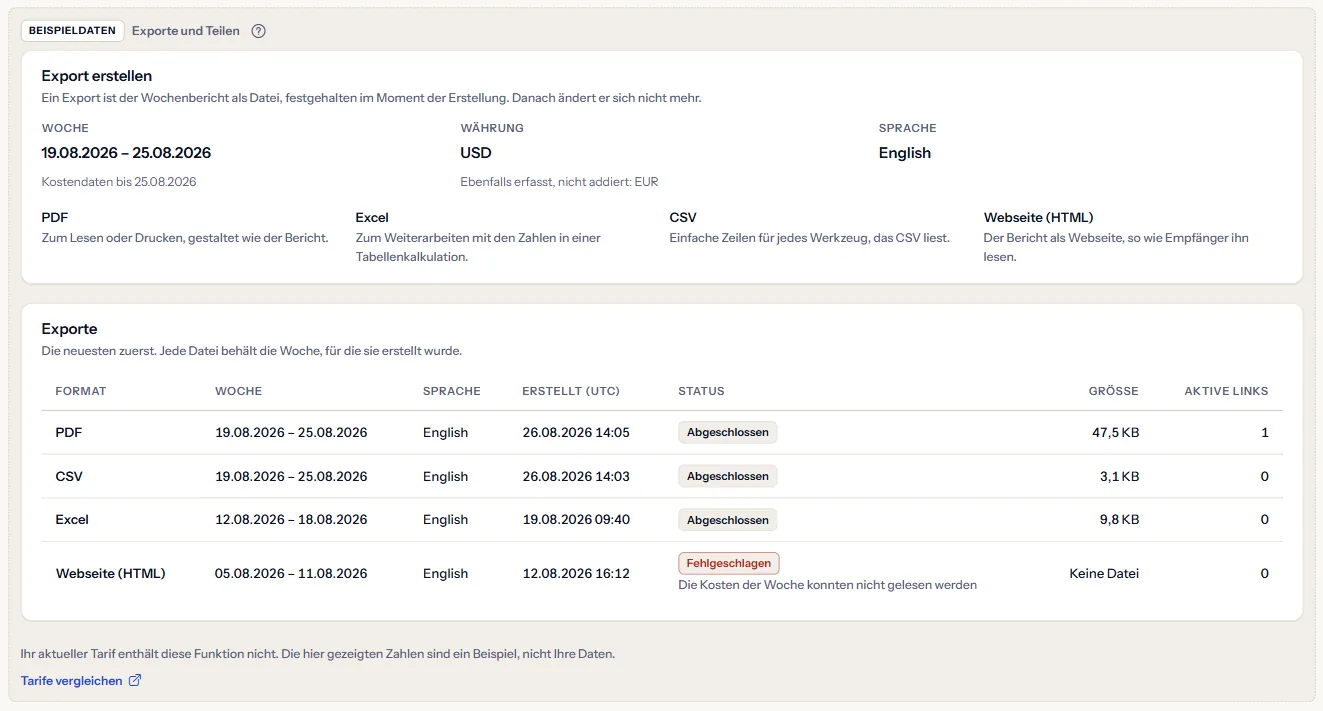The height and width of the screenshot is (711, 1323).
Task: Click the week 12.08.2026 – 18.08.2026 cell
Action: pyautogui.click(x=291, y=520)
